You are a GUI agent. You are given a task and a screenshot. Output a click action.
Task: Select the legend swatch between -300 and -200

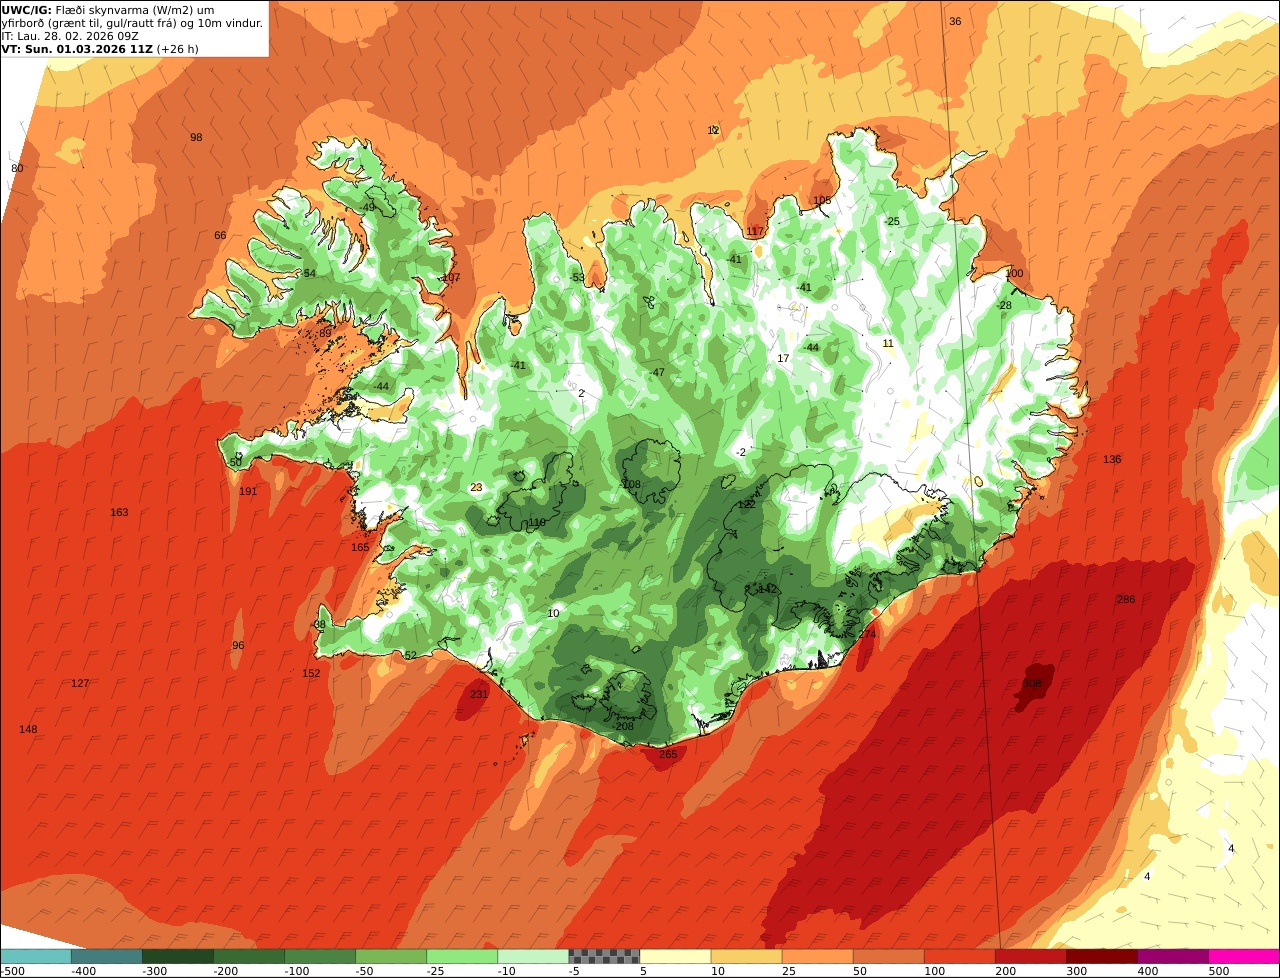click(x=178, y=956)
